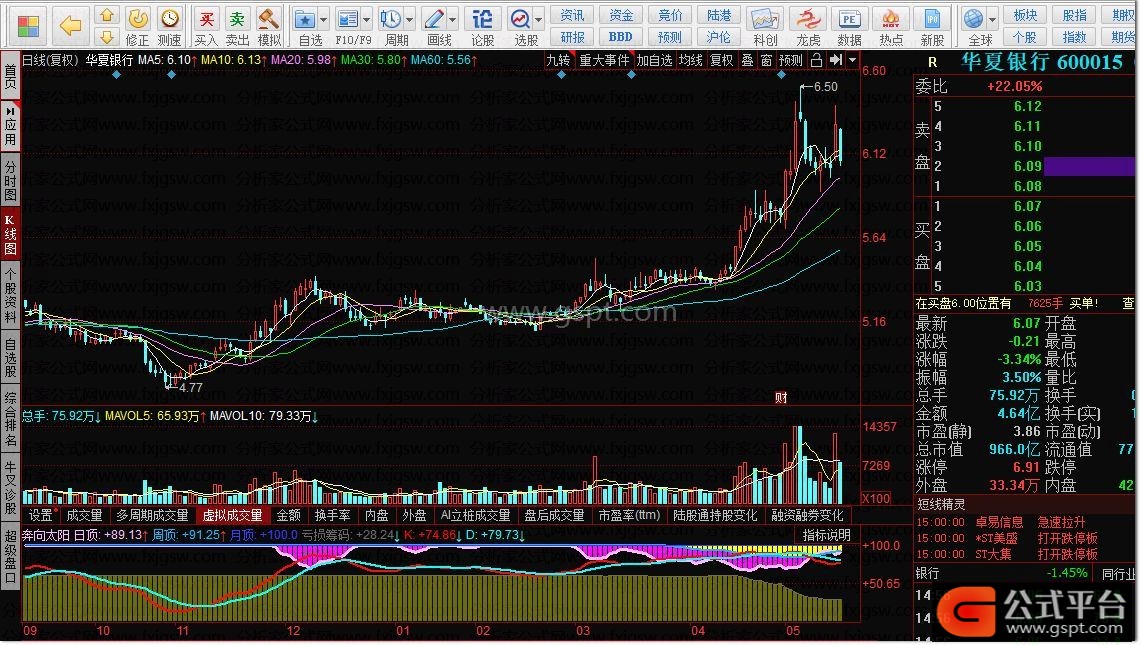This screenshot has width=1142, height=645.
Task: Click the *ST美盛 打开跌停板 alert
Action: coord(1007,538)
